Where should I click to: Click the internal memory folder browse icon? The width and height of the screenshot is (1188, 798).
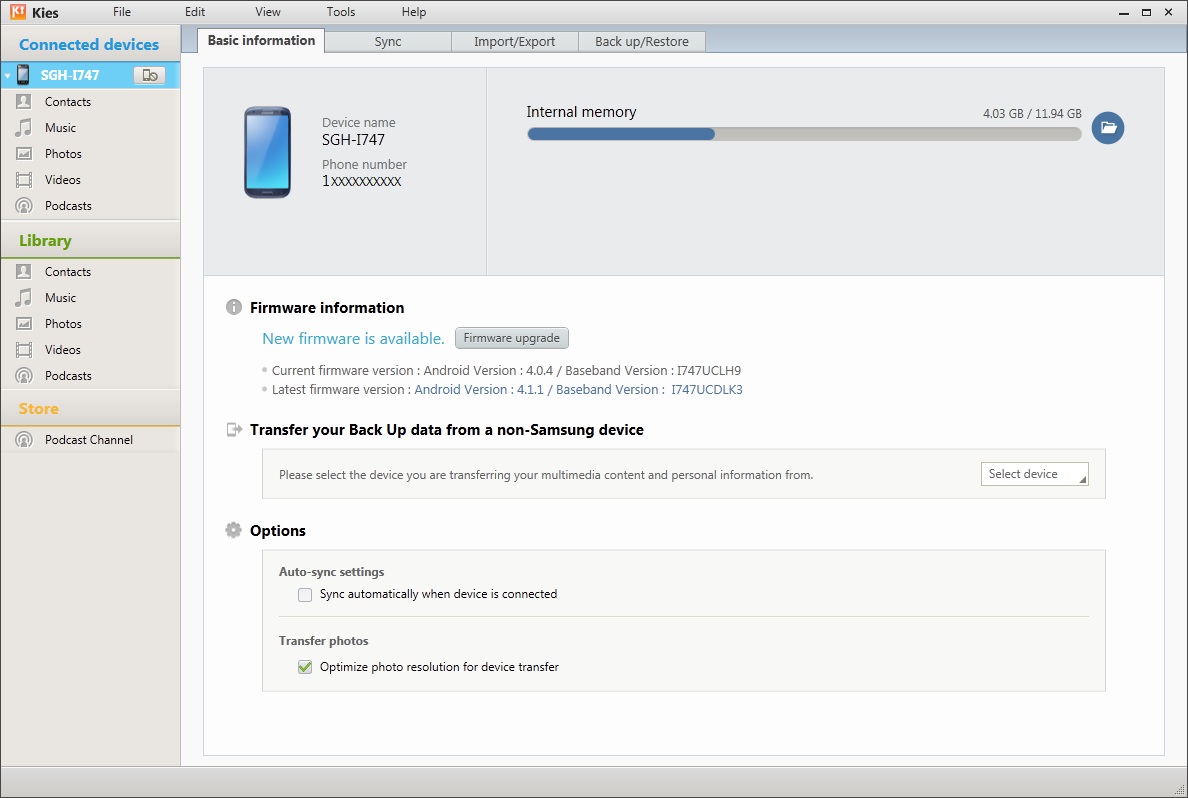click(1107, 128)
